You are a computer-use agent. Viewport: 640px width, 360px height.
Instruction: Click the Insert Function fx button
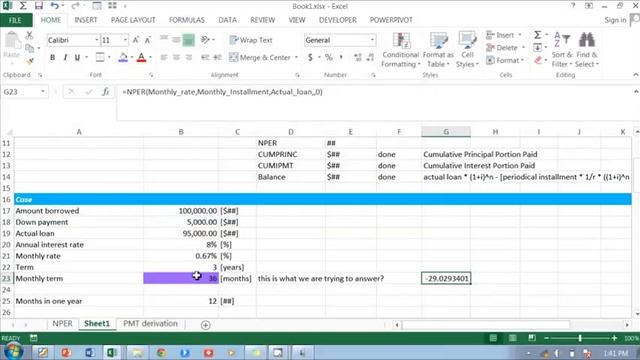coord(106,92)
